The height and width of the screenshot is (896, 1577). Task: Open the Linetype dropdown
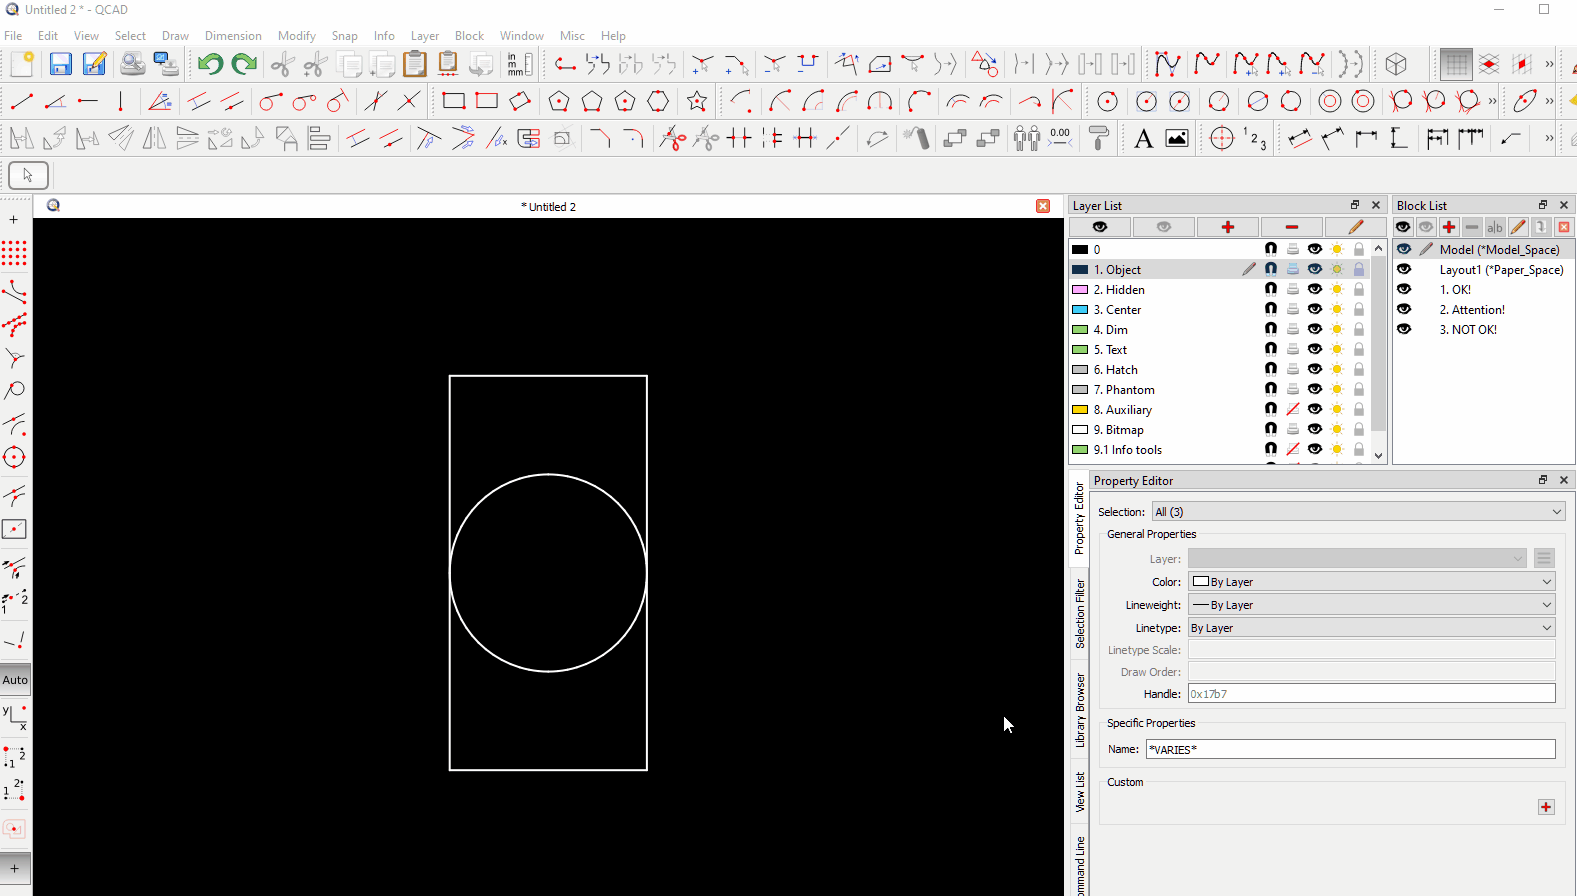1371,628
